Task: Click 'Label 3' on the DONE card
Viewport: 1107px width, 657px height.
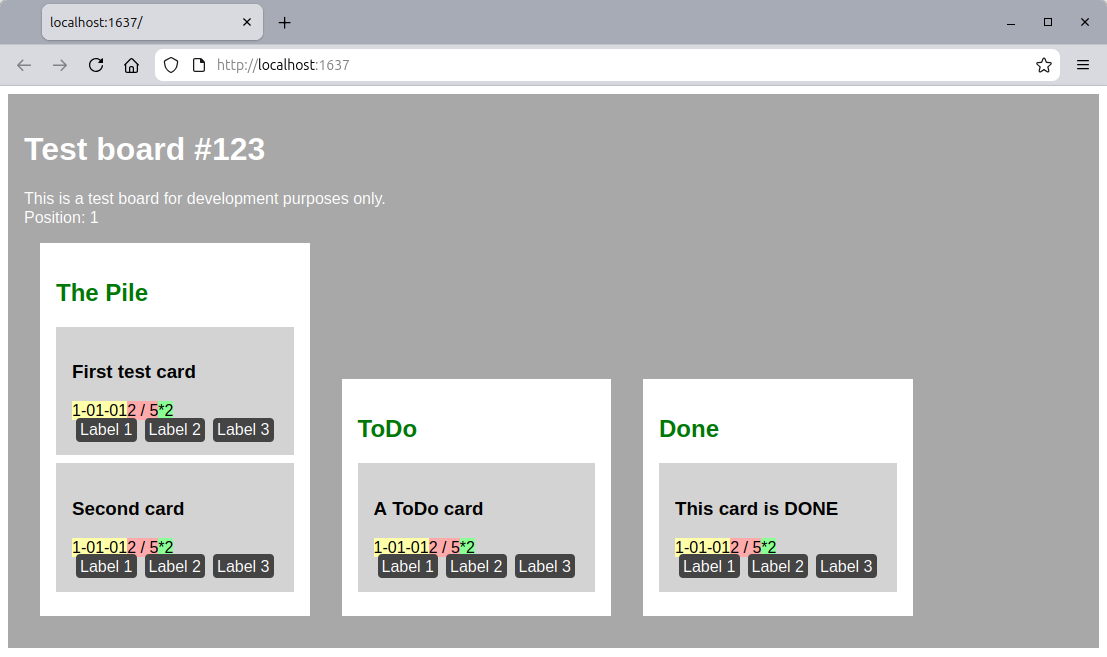Action: pos(846,566)
